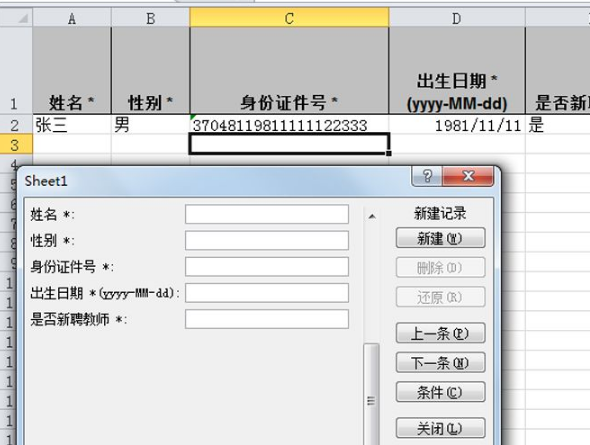Click the 性别 * header cell

[151, 71]
